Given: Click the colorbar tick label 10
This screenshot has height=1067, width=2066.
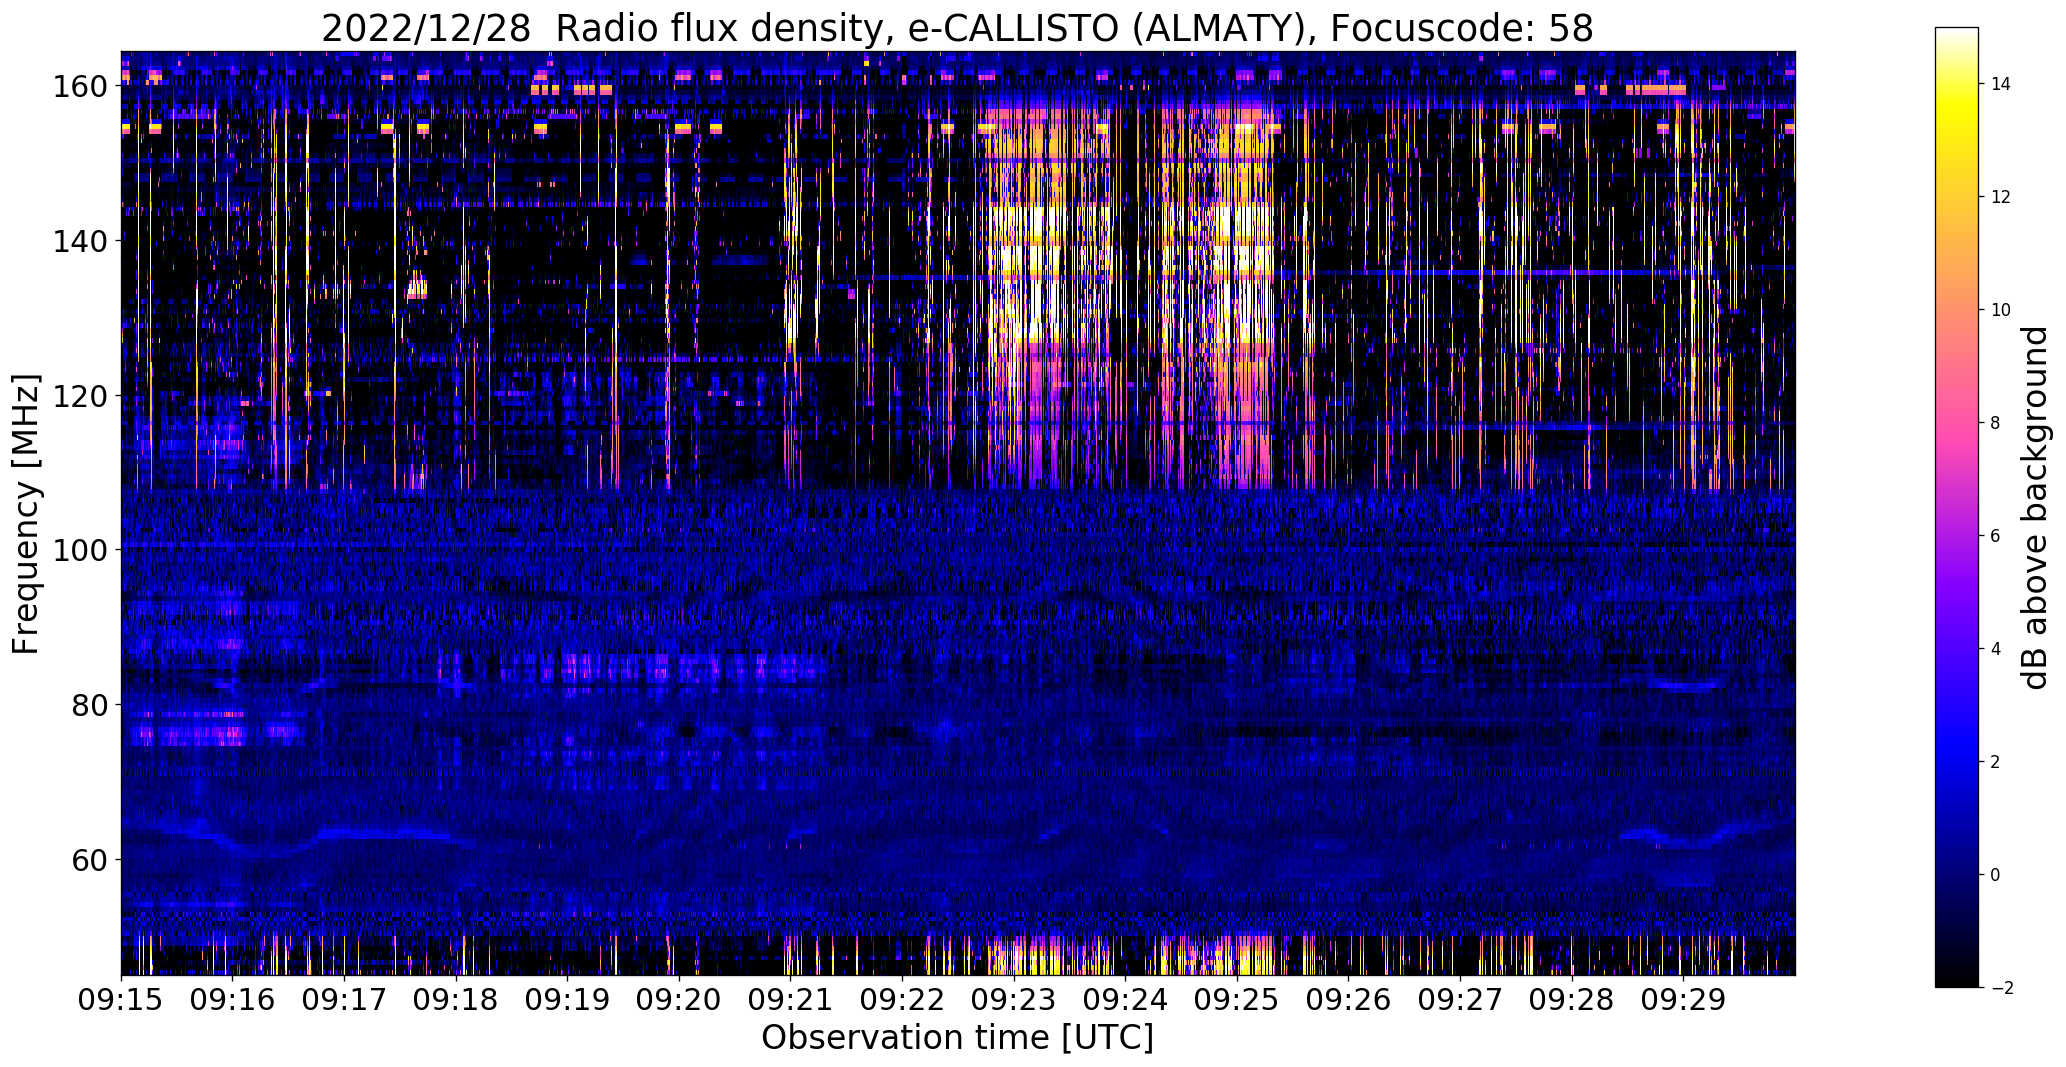Looking at the screenshot, I should (2001, 310).
